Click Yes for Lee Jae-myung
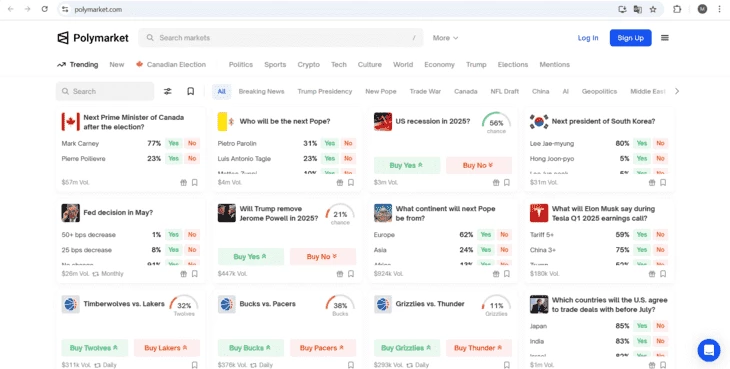The height and width of the screenshot is (369, 730). tap(642, 143)
